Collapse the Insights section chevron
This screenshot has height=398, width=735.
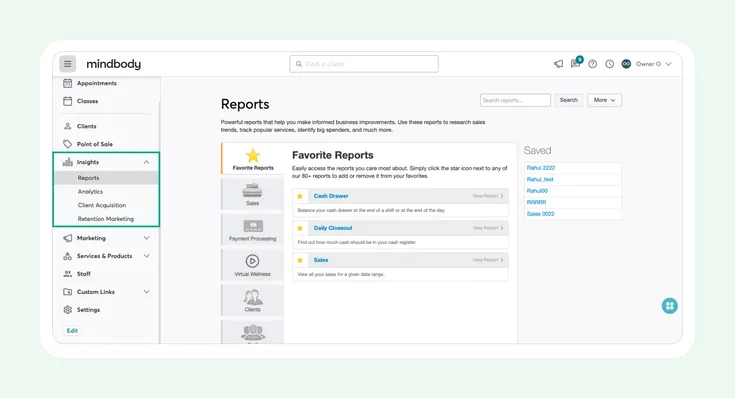pyautogui.click(x=147, y=162)
